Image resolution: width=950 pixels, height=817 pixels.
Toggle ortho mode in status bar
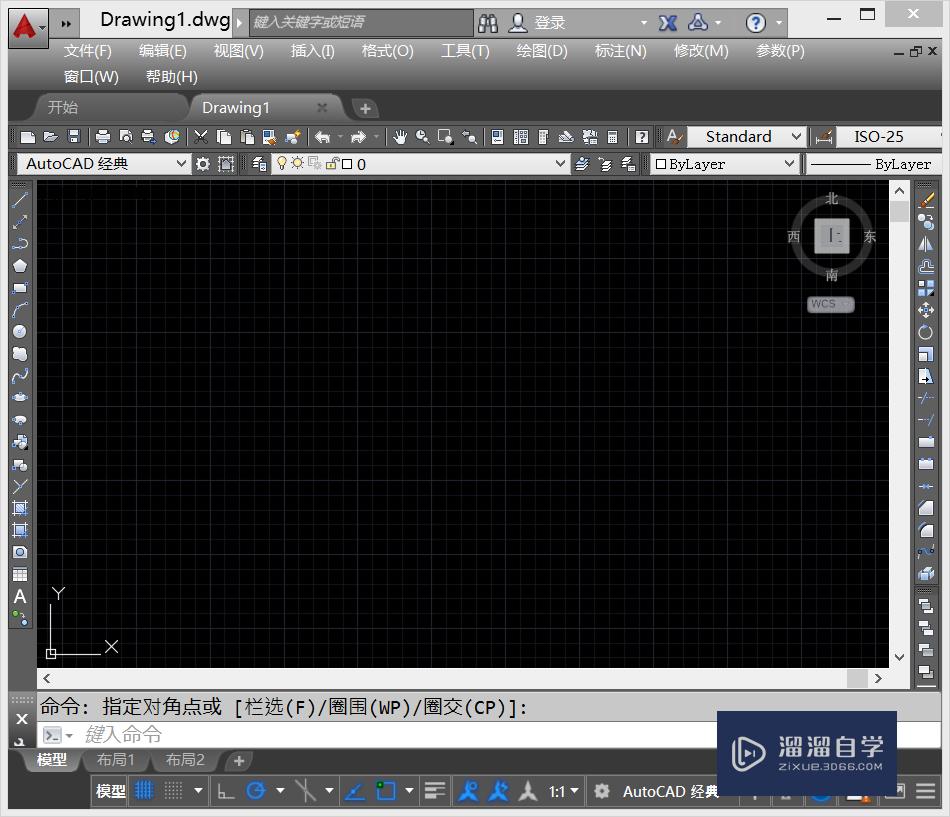[226, 791]
